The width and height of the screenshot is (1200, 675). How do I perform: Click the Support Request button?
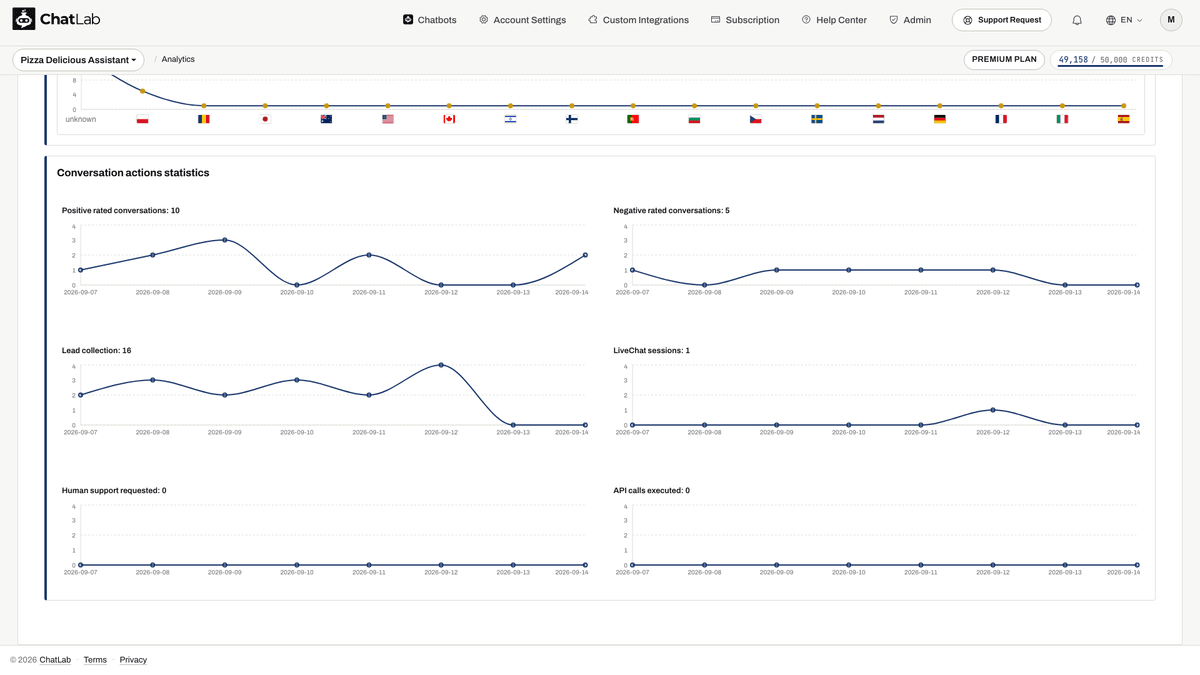tap(1002, 20)
